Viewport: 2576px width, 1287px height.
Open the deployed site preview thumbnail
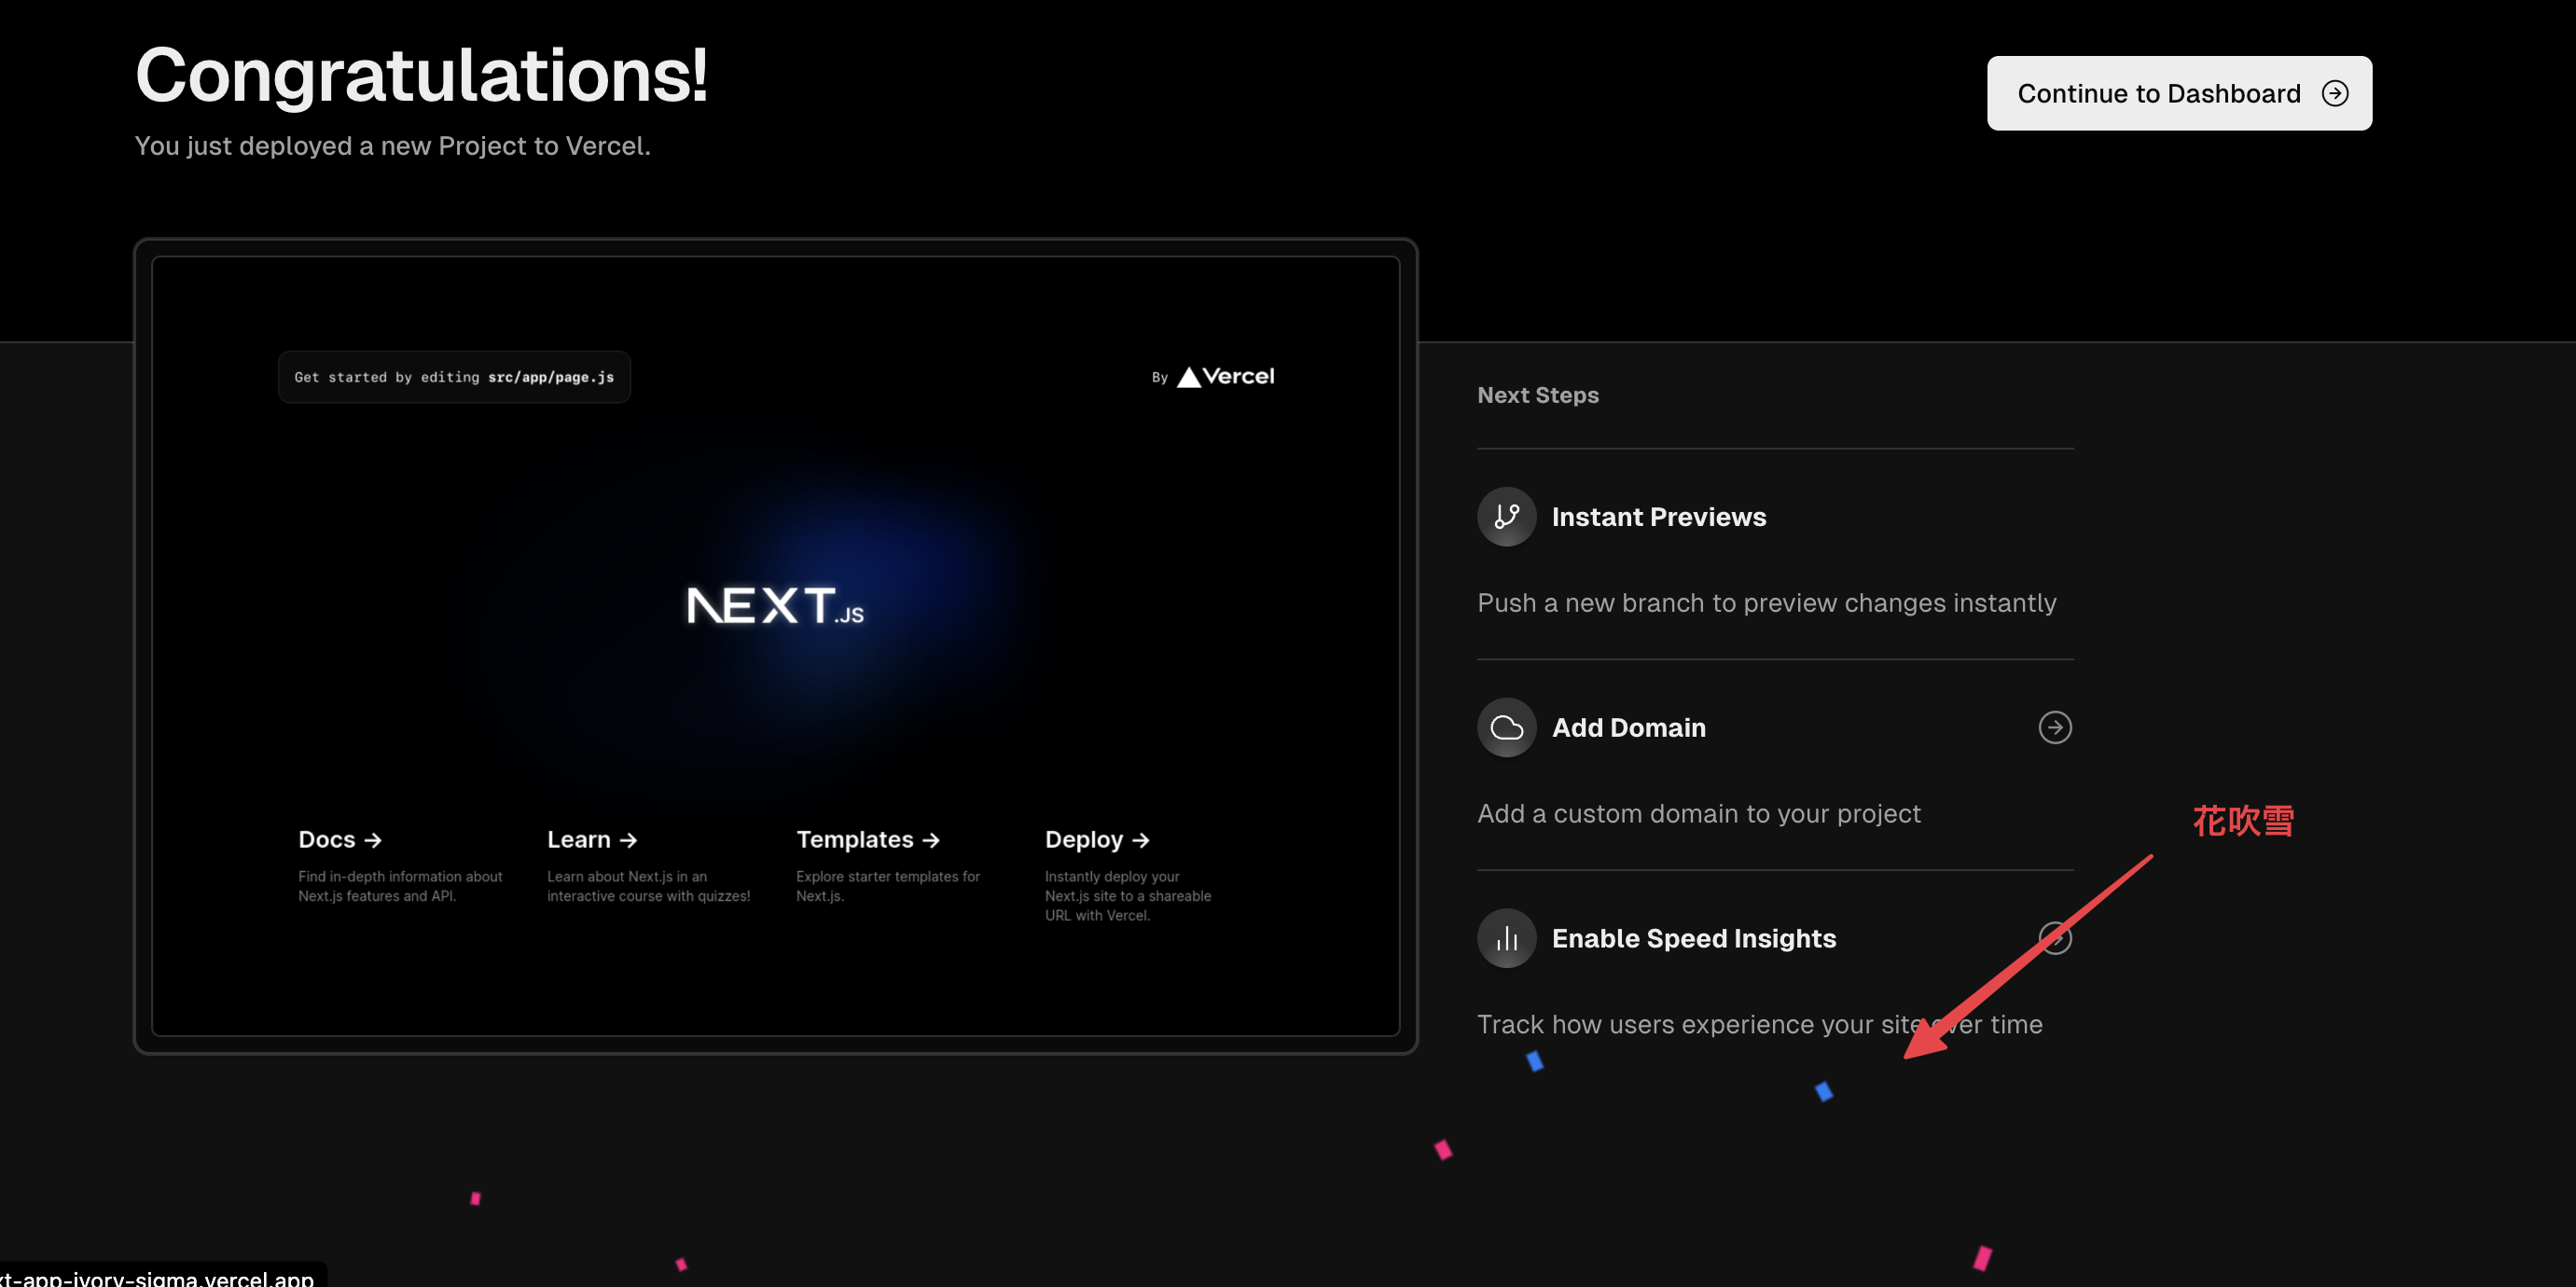775,646
